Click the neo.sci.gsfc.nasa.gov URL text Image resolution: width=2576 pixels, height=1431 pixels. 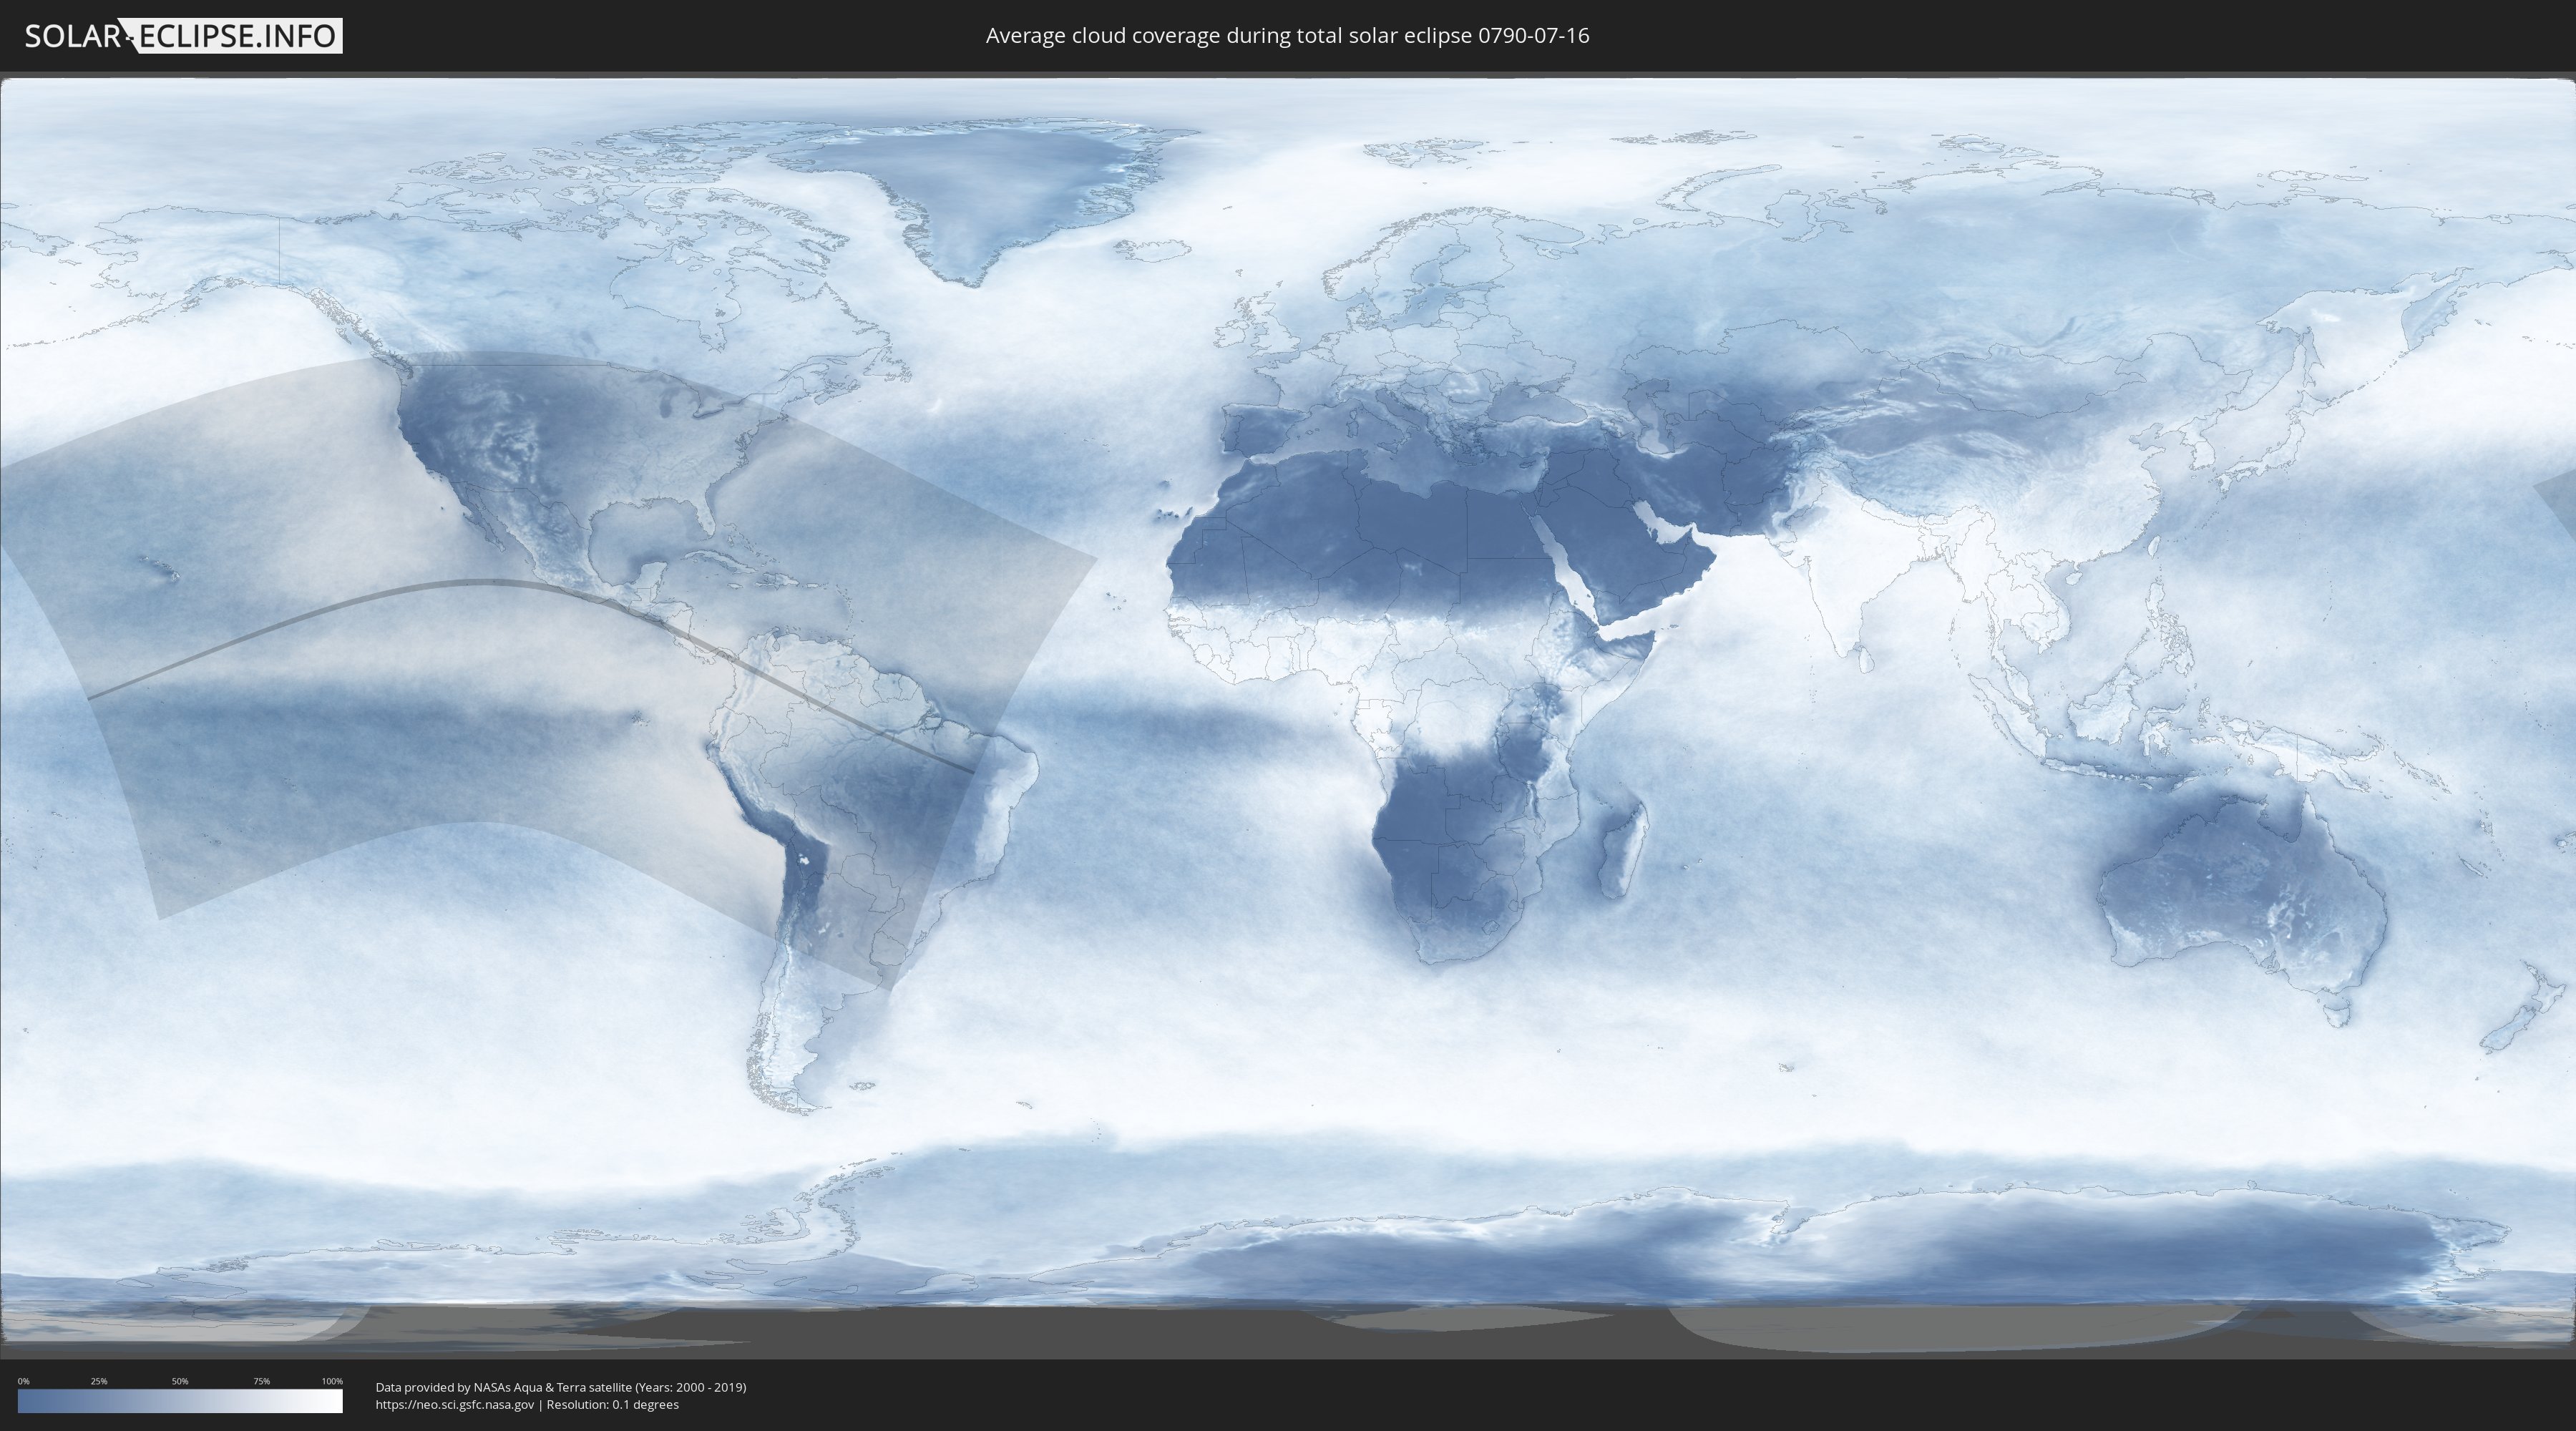(455, 1404)
